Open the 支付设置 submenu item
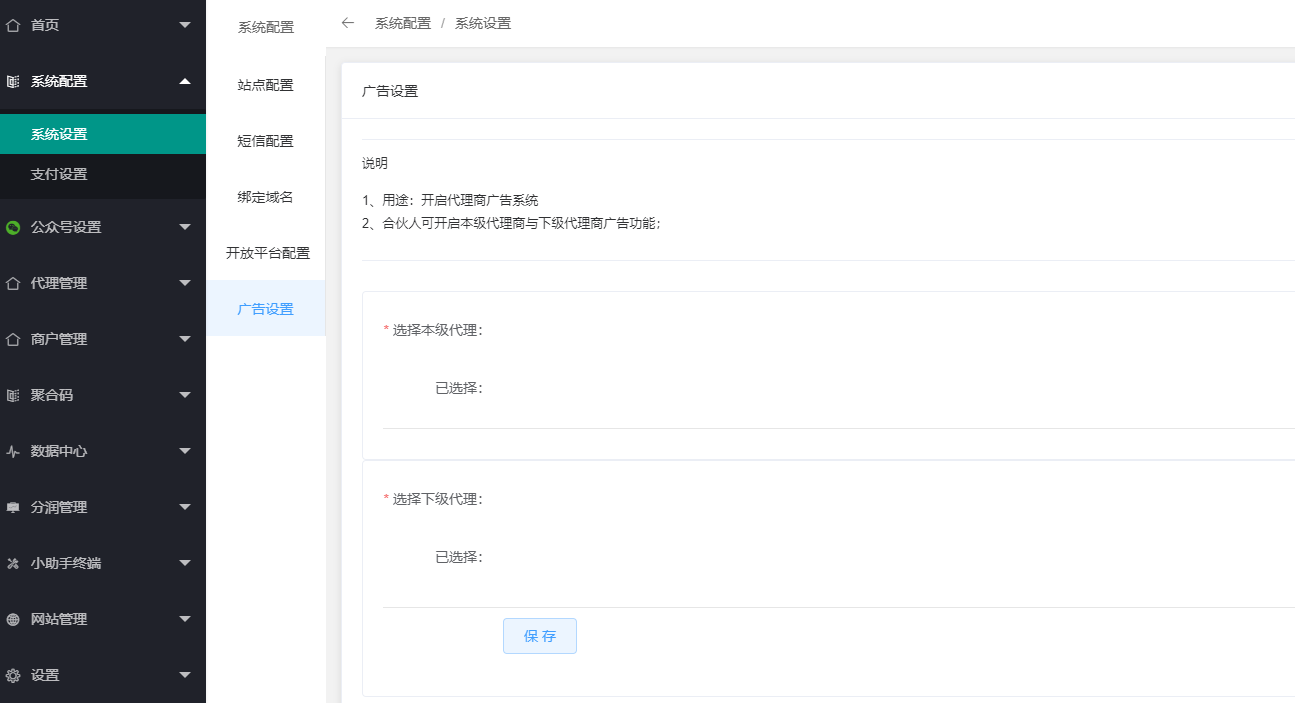Screen dimensions: 1295x703 [x=103, y=174]
